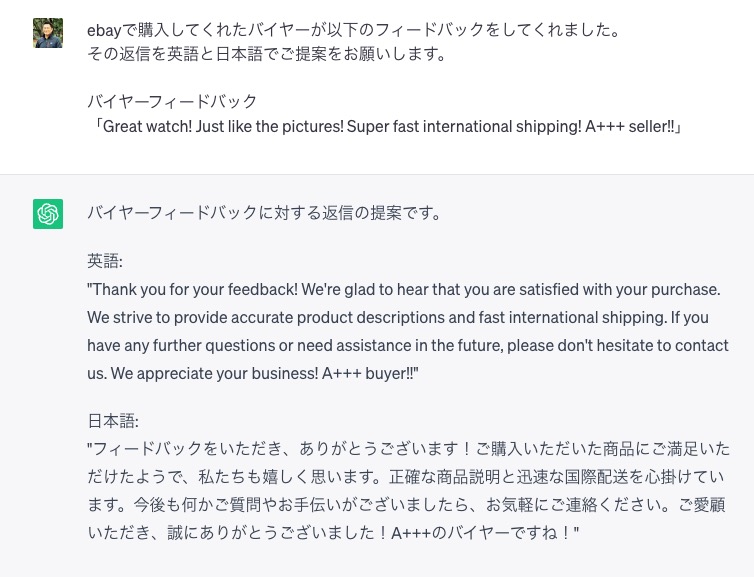Click the "Thank you for your feedback!" sentence
The width and height of the screenshot is (754, 577).
click(x=189, y=290)
